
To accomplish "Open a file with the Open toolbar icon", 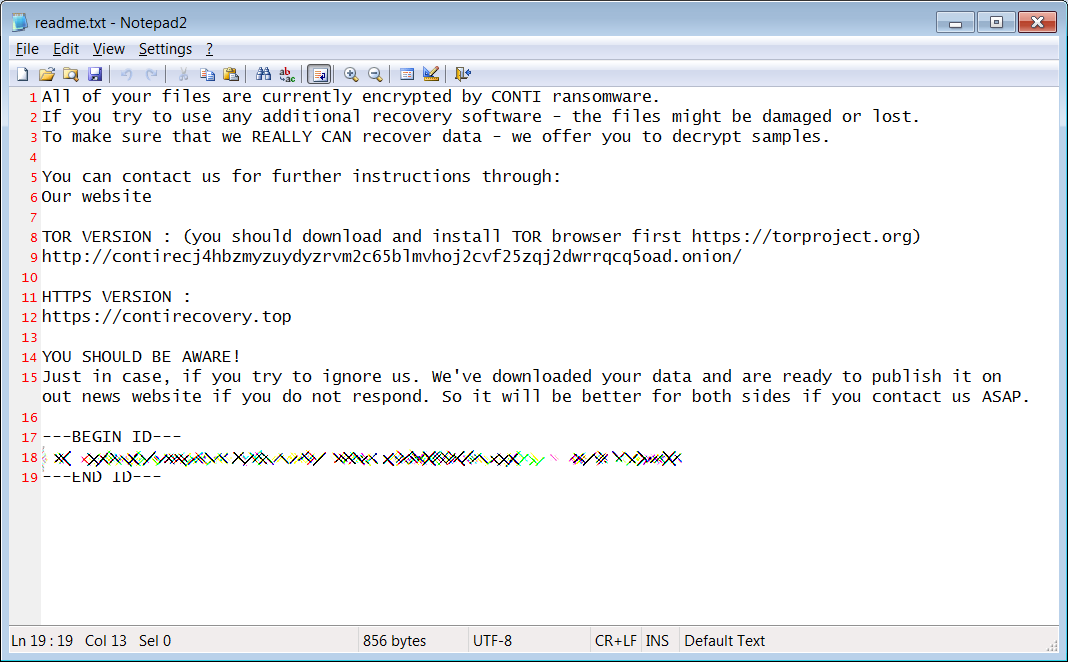I will pos(46,74).
